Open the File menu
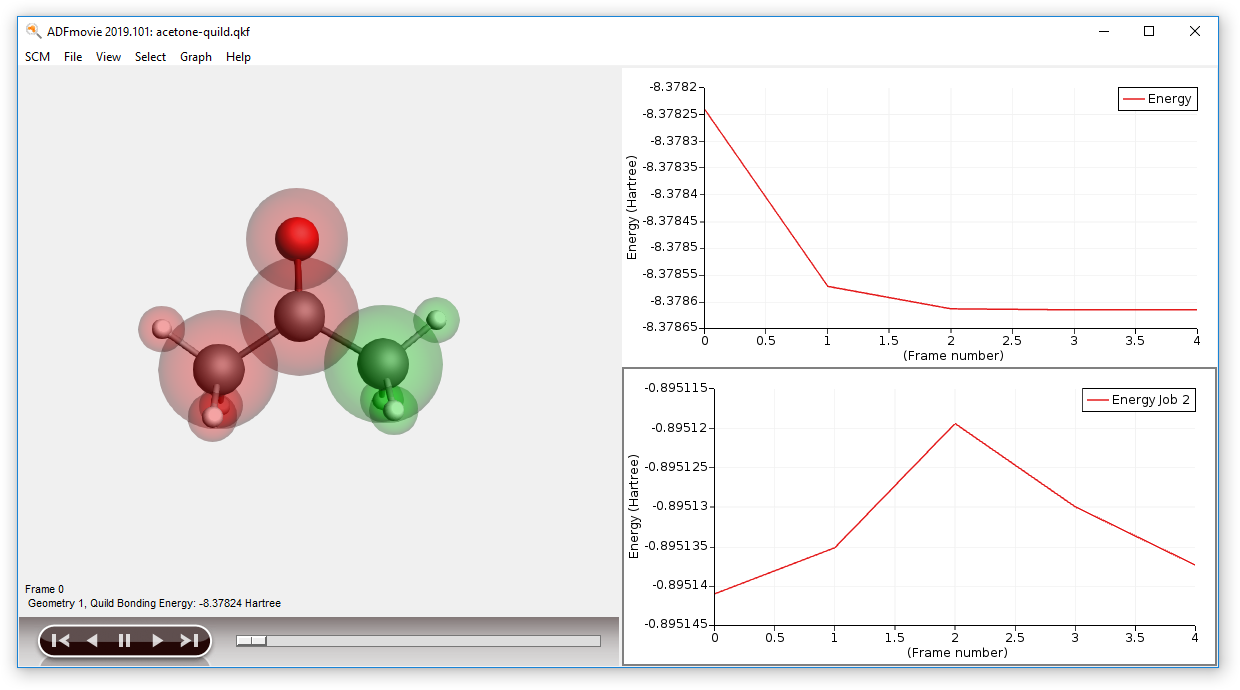Image resolution: width=1240 pixels, height=690 pixels. 73,57
